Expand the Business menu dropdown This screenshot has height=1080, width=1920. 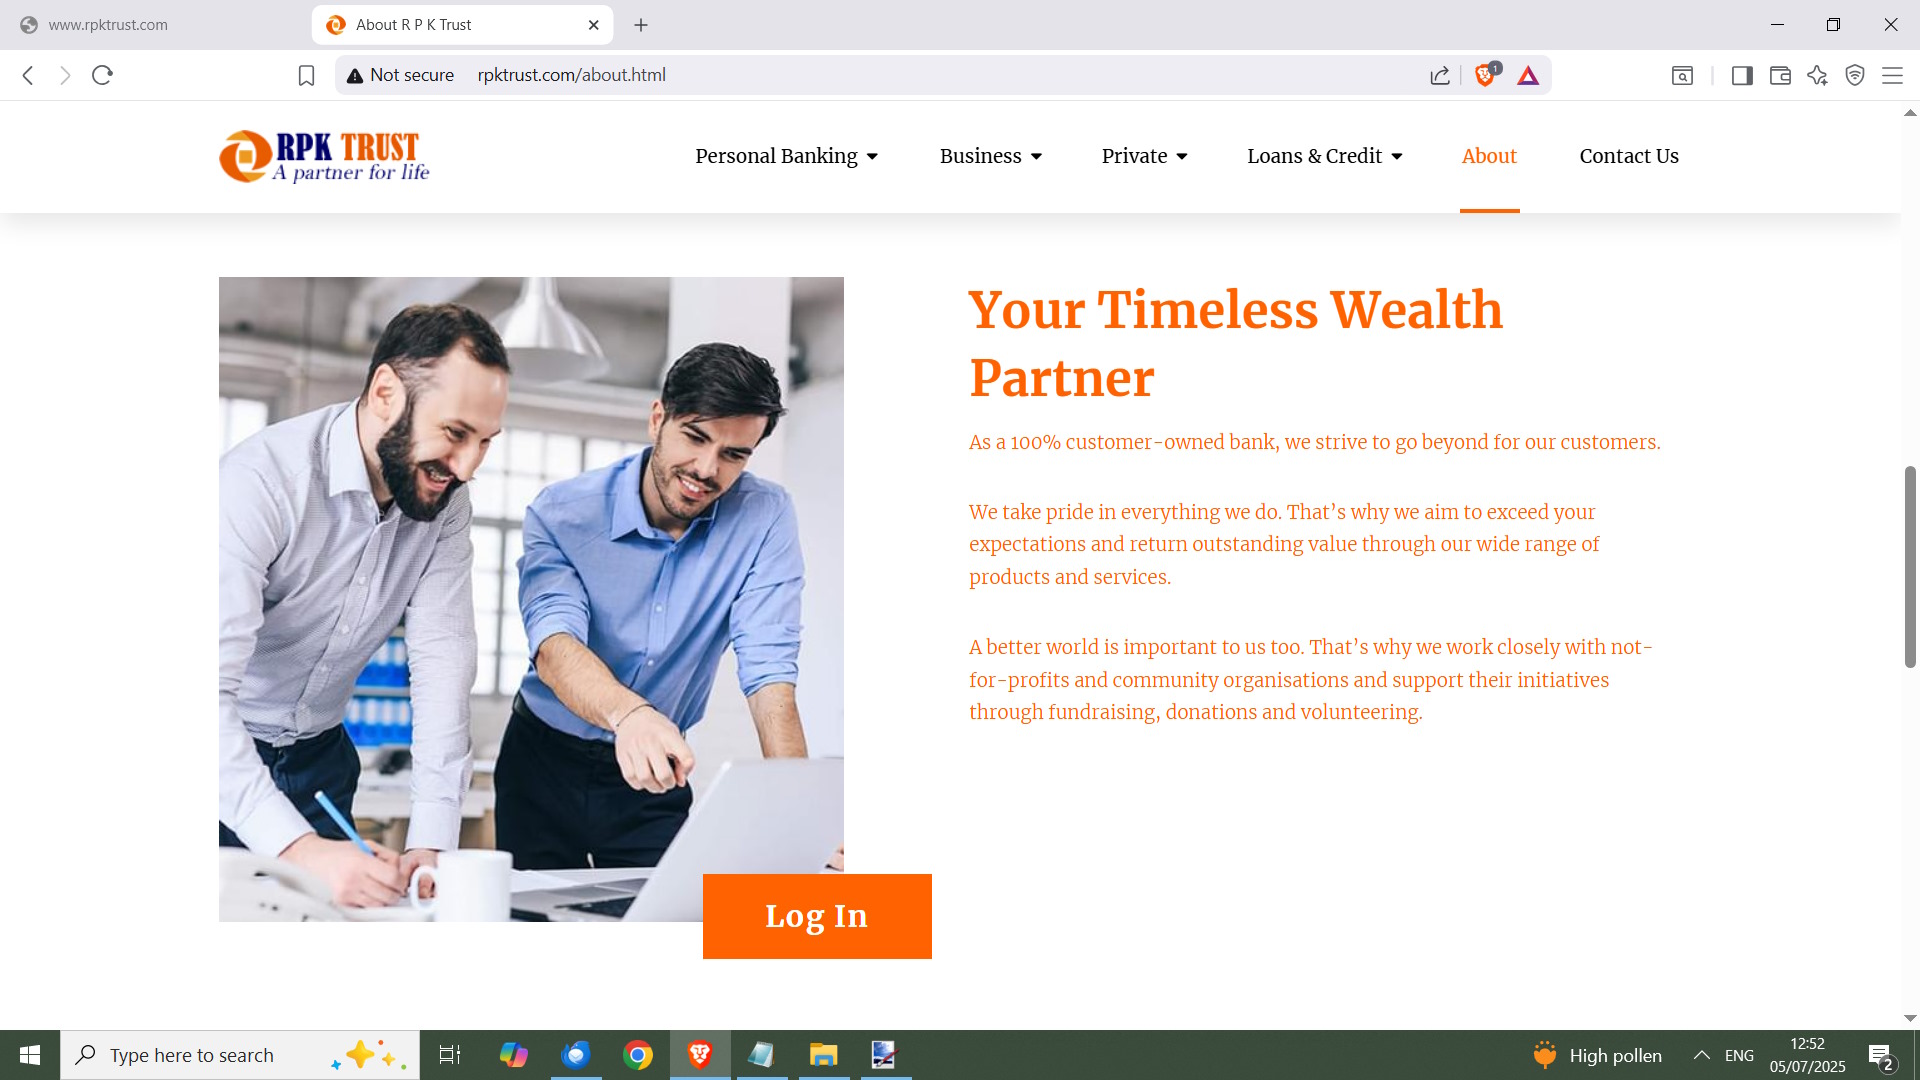click(x=991, y=156)
